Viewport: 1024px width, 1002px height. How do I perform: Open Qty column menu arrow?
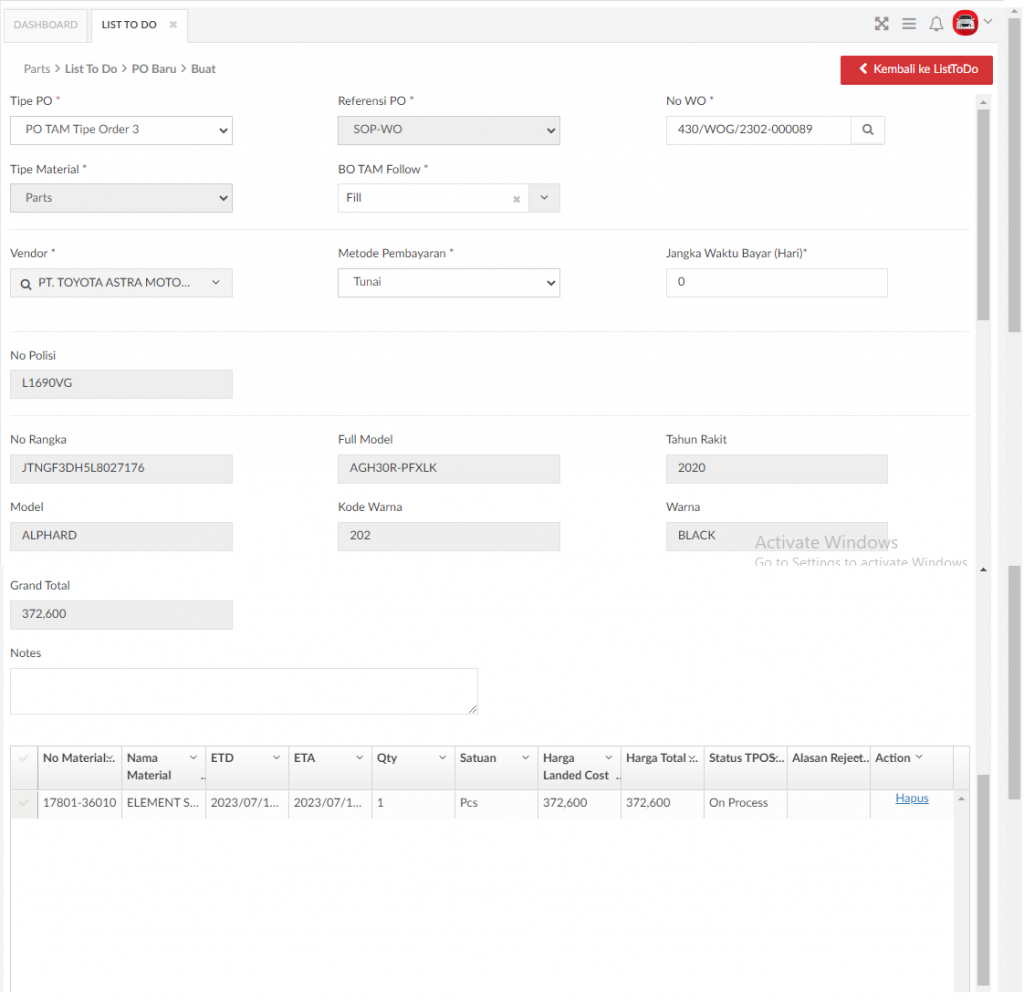pyautogui.click(x=442, y=758)
